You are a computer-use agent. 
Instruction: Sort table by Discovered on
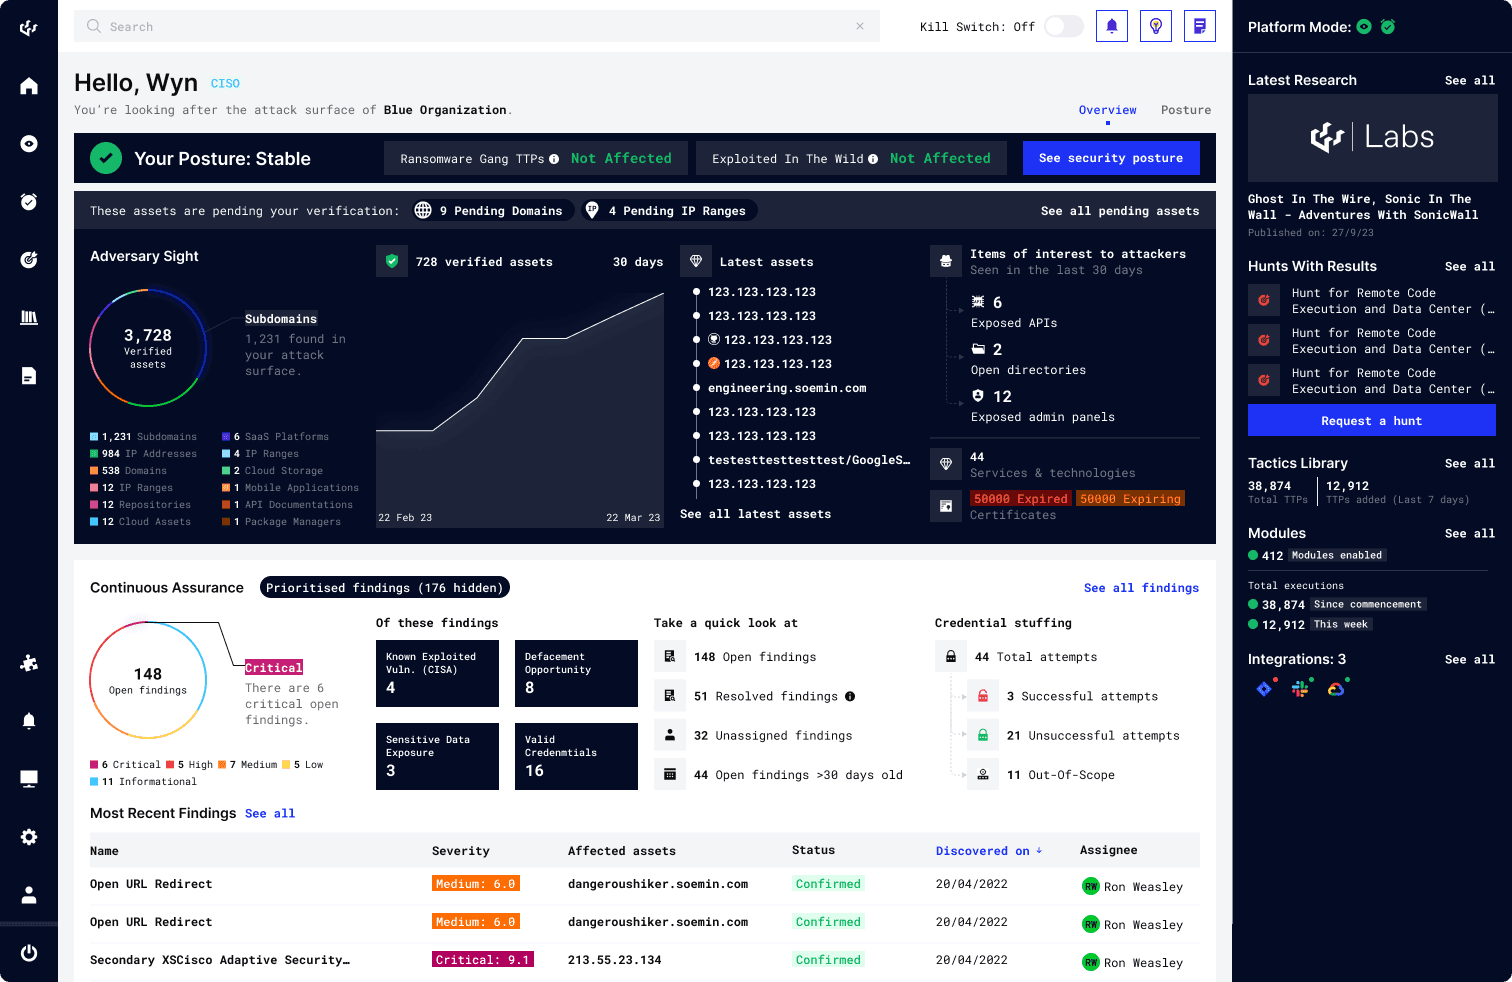(x=989, y=851)
